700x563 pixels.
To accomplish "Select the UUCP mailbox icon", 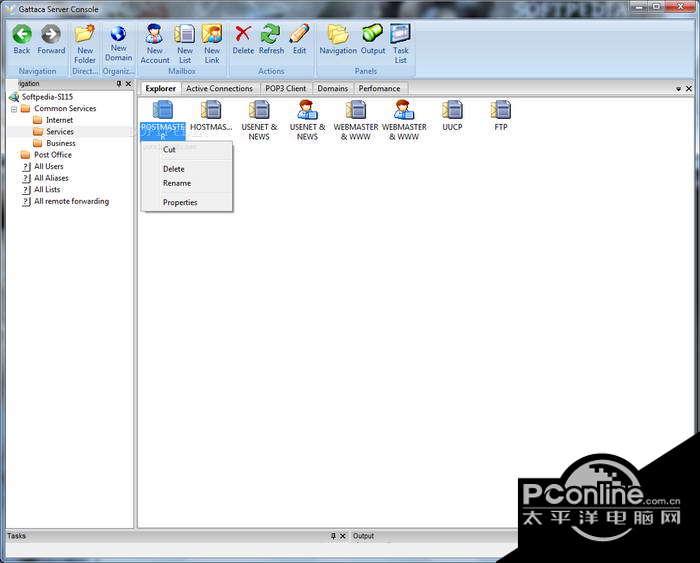I will (452, 109).
